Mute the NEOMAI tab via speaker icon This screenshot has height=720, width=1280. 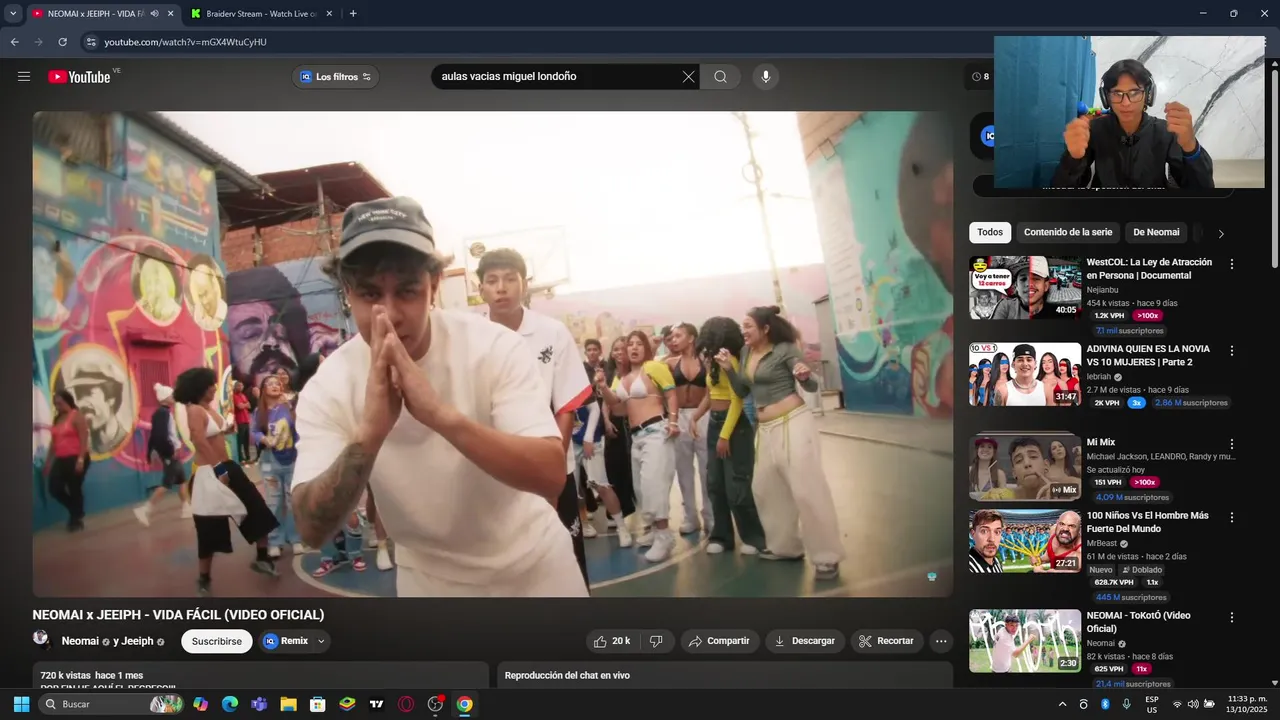click(154, 14)
